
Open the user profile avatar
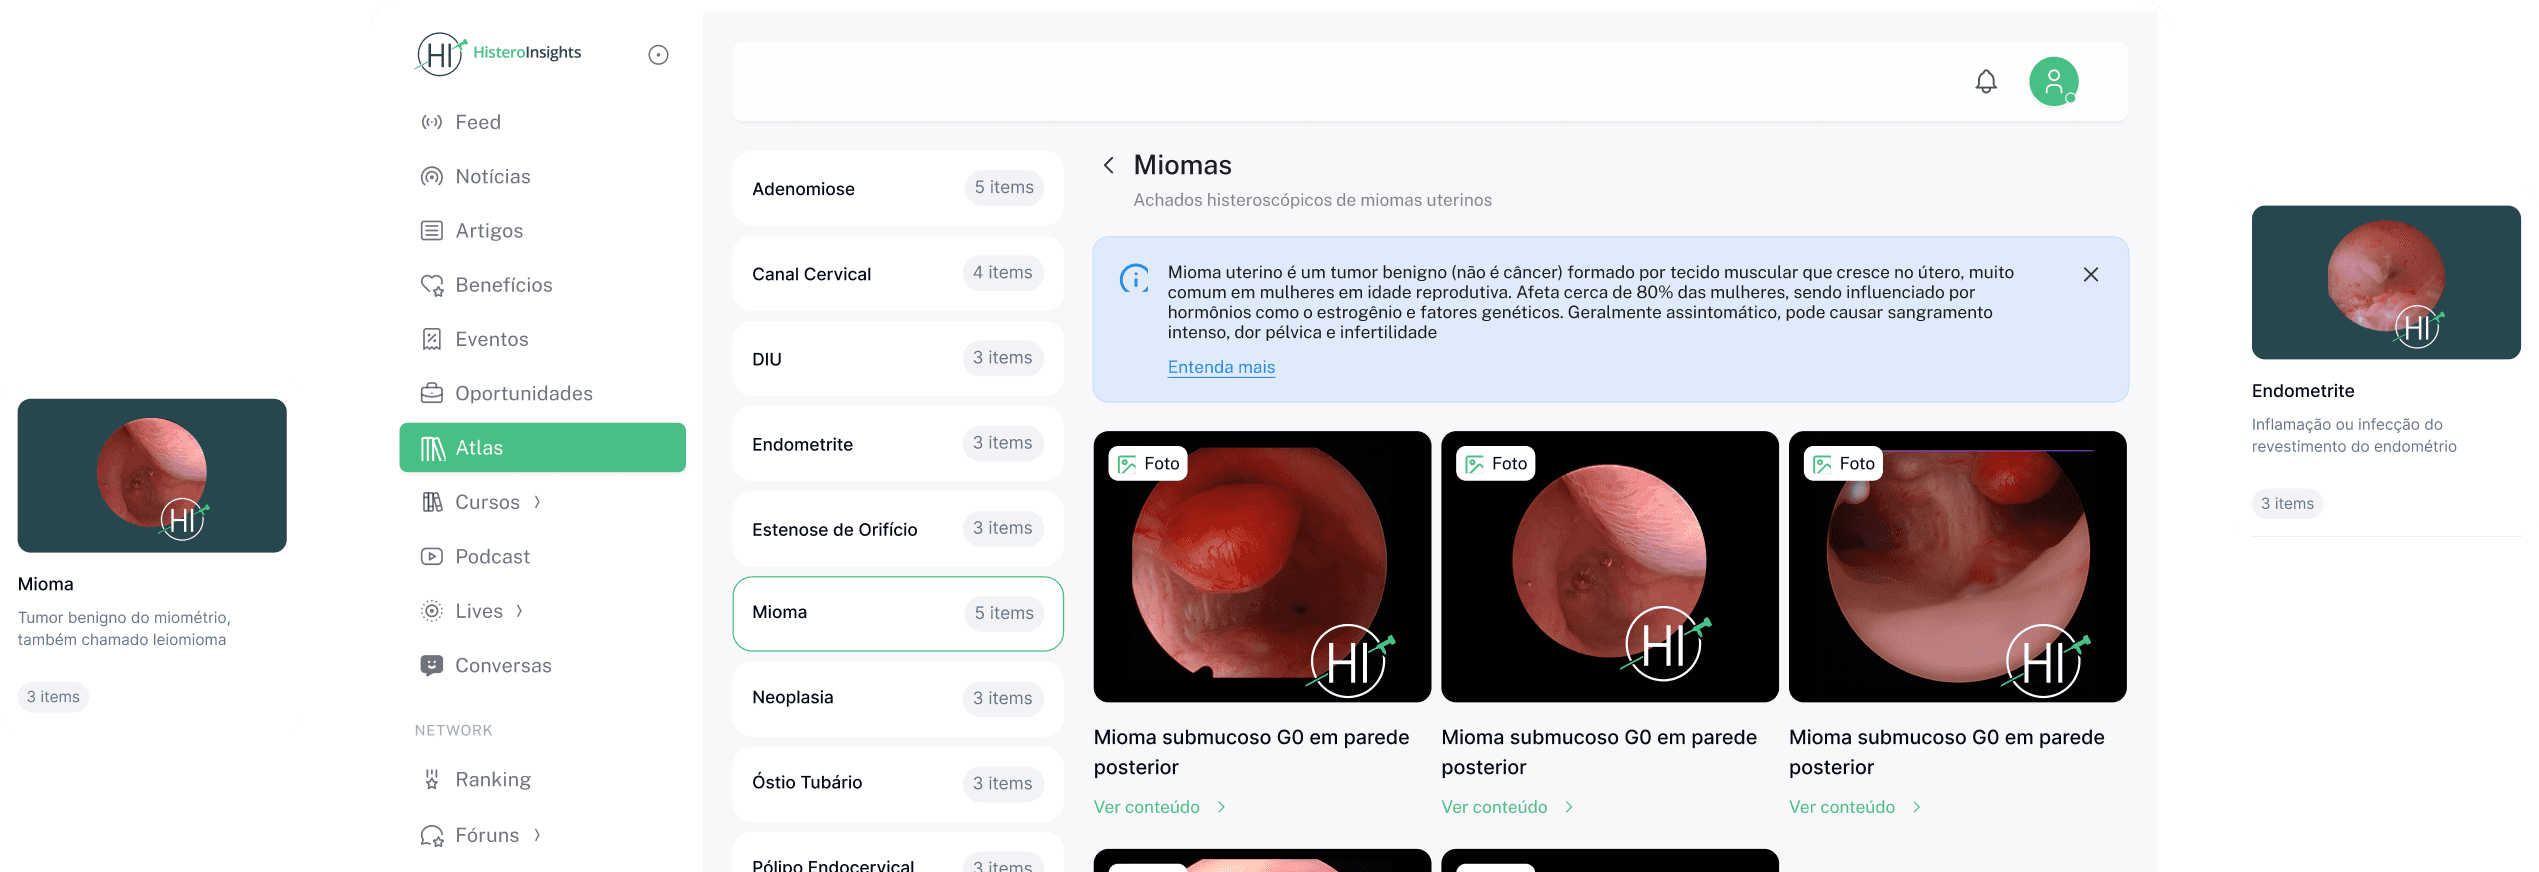pos(2053,81)
